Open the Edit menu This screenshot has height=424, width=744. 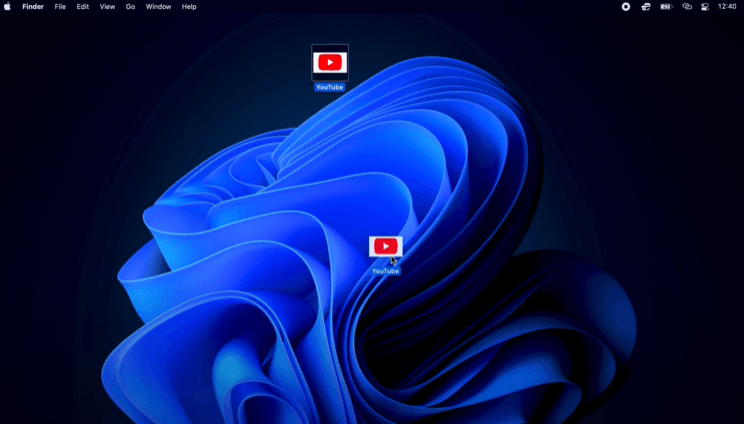click(83, 7)
